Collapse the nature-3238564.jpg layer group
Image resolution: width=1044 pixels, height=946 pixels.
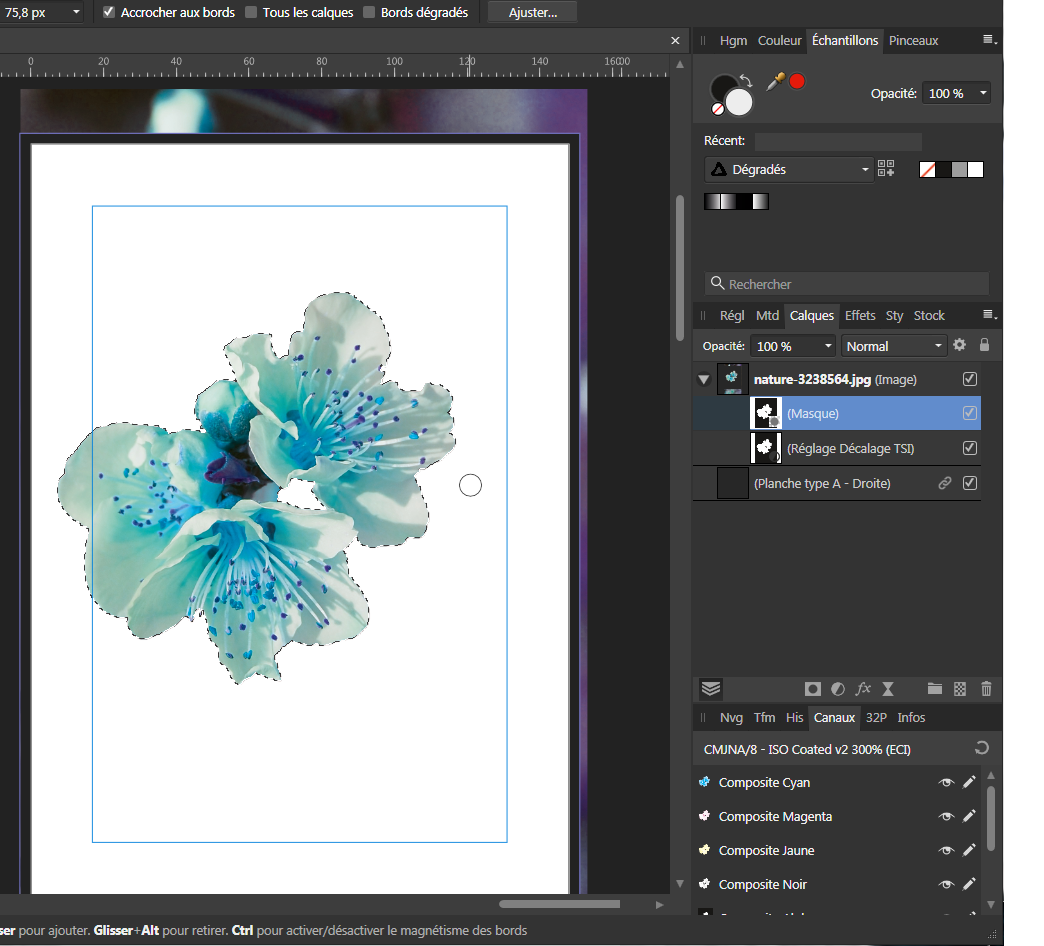pyautogui.click(x=704, y=379)
